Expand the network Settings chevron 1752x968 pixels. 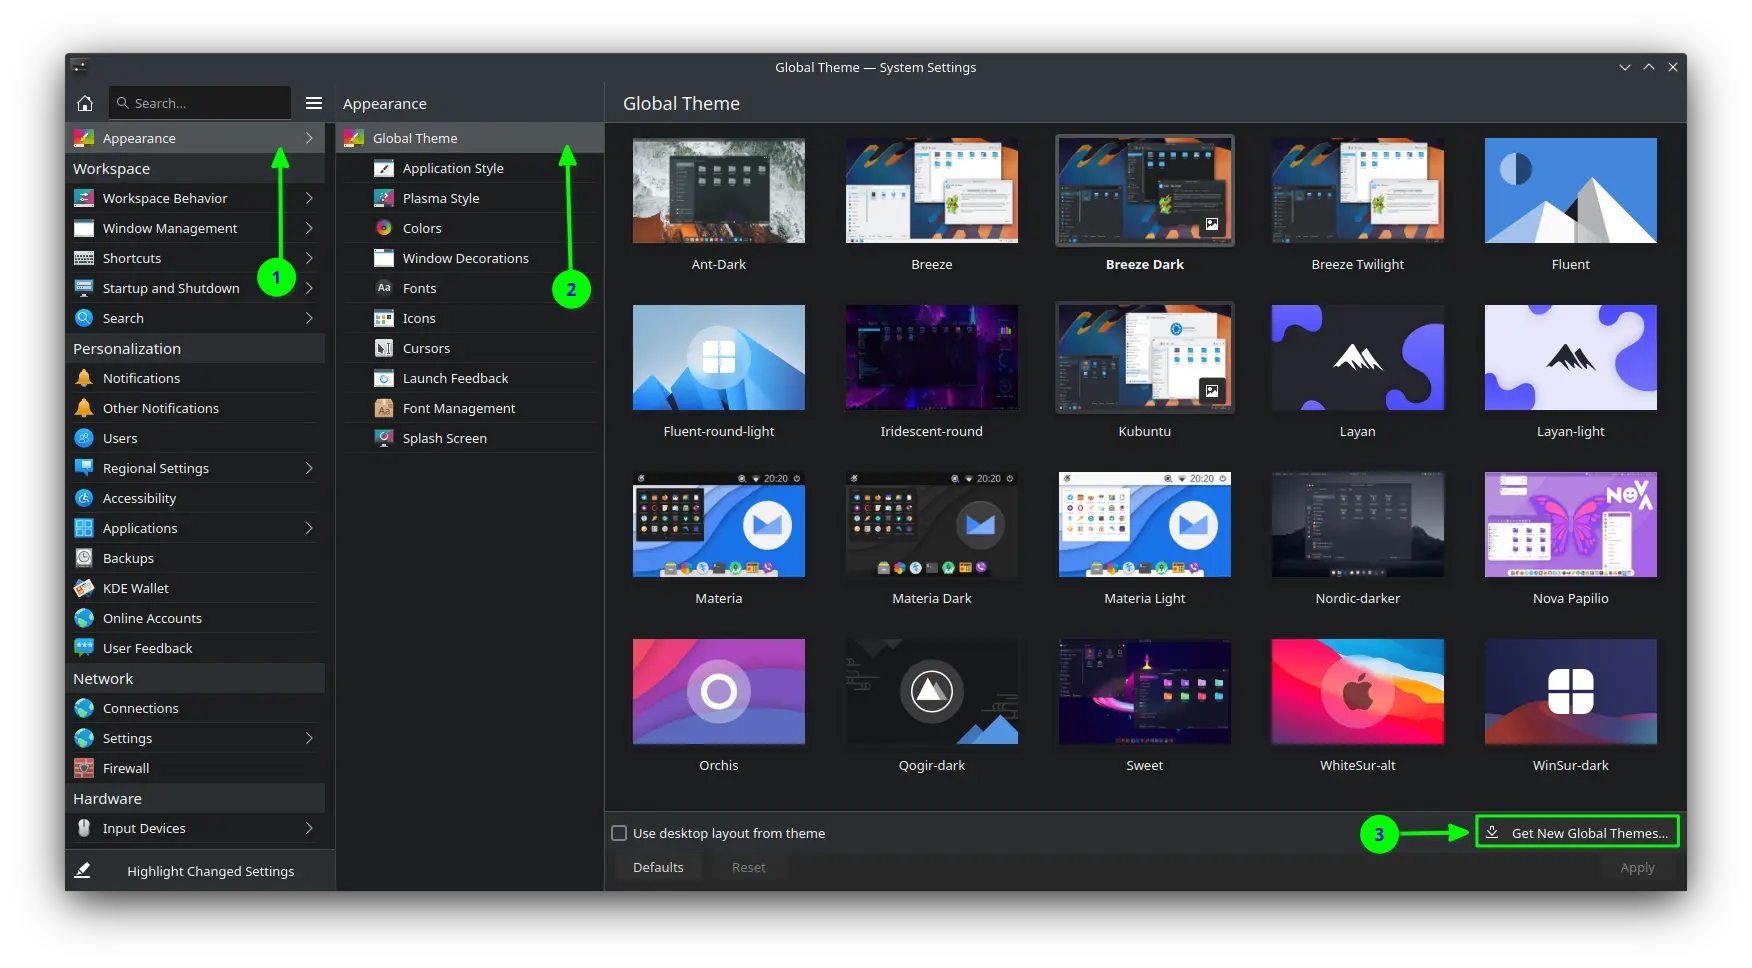point(309,738)
